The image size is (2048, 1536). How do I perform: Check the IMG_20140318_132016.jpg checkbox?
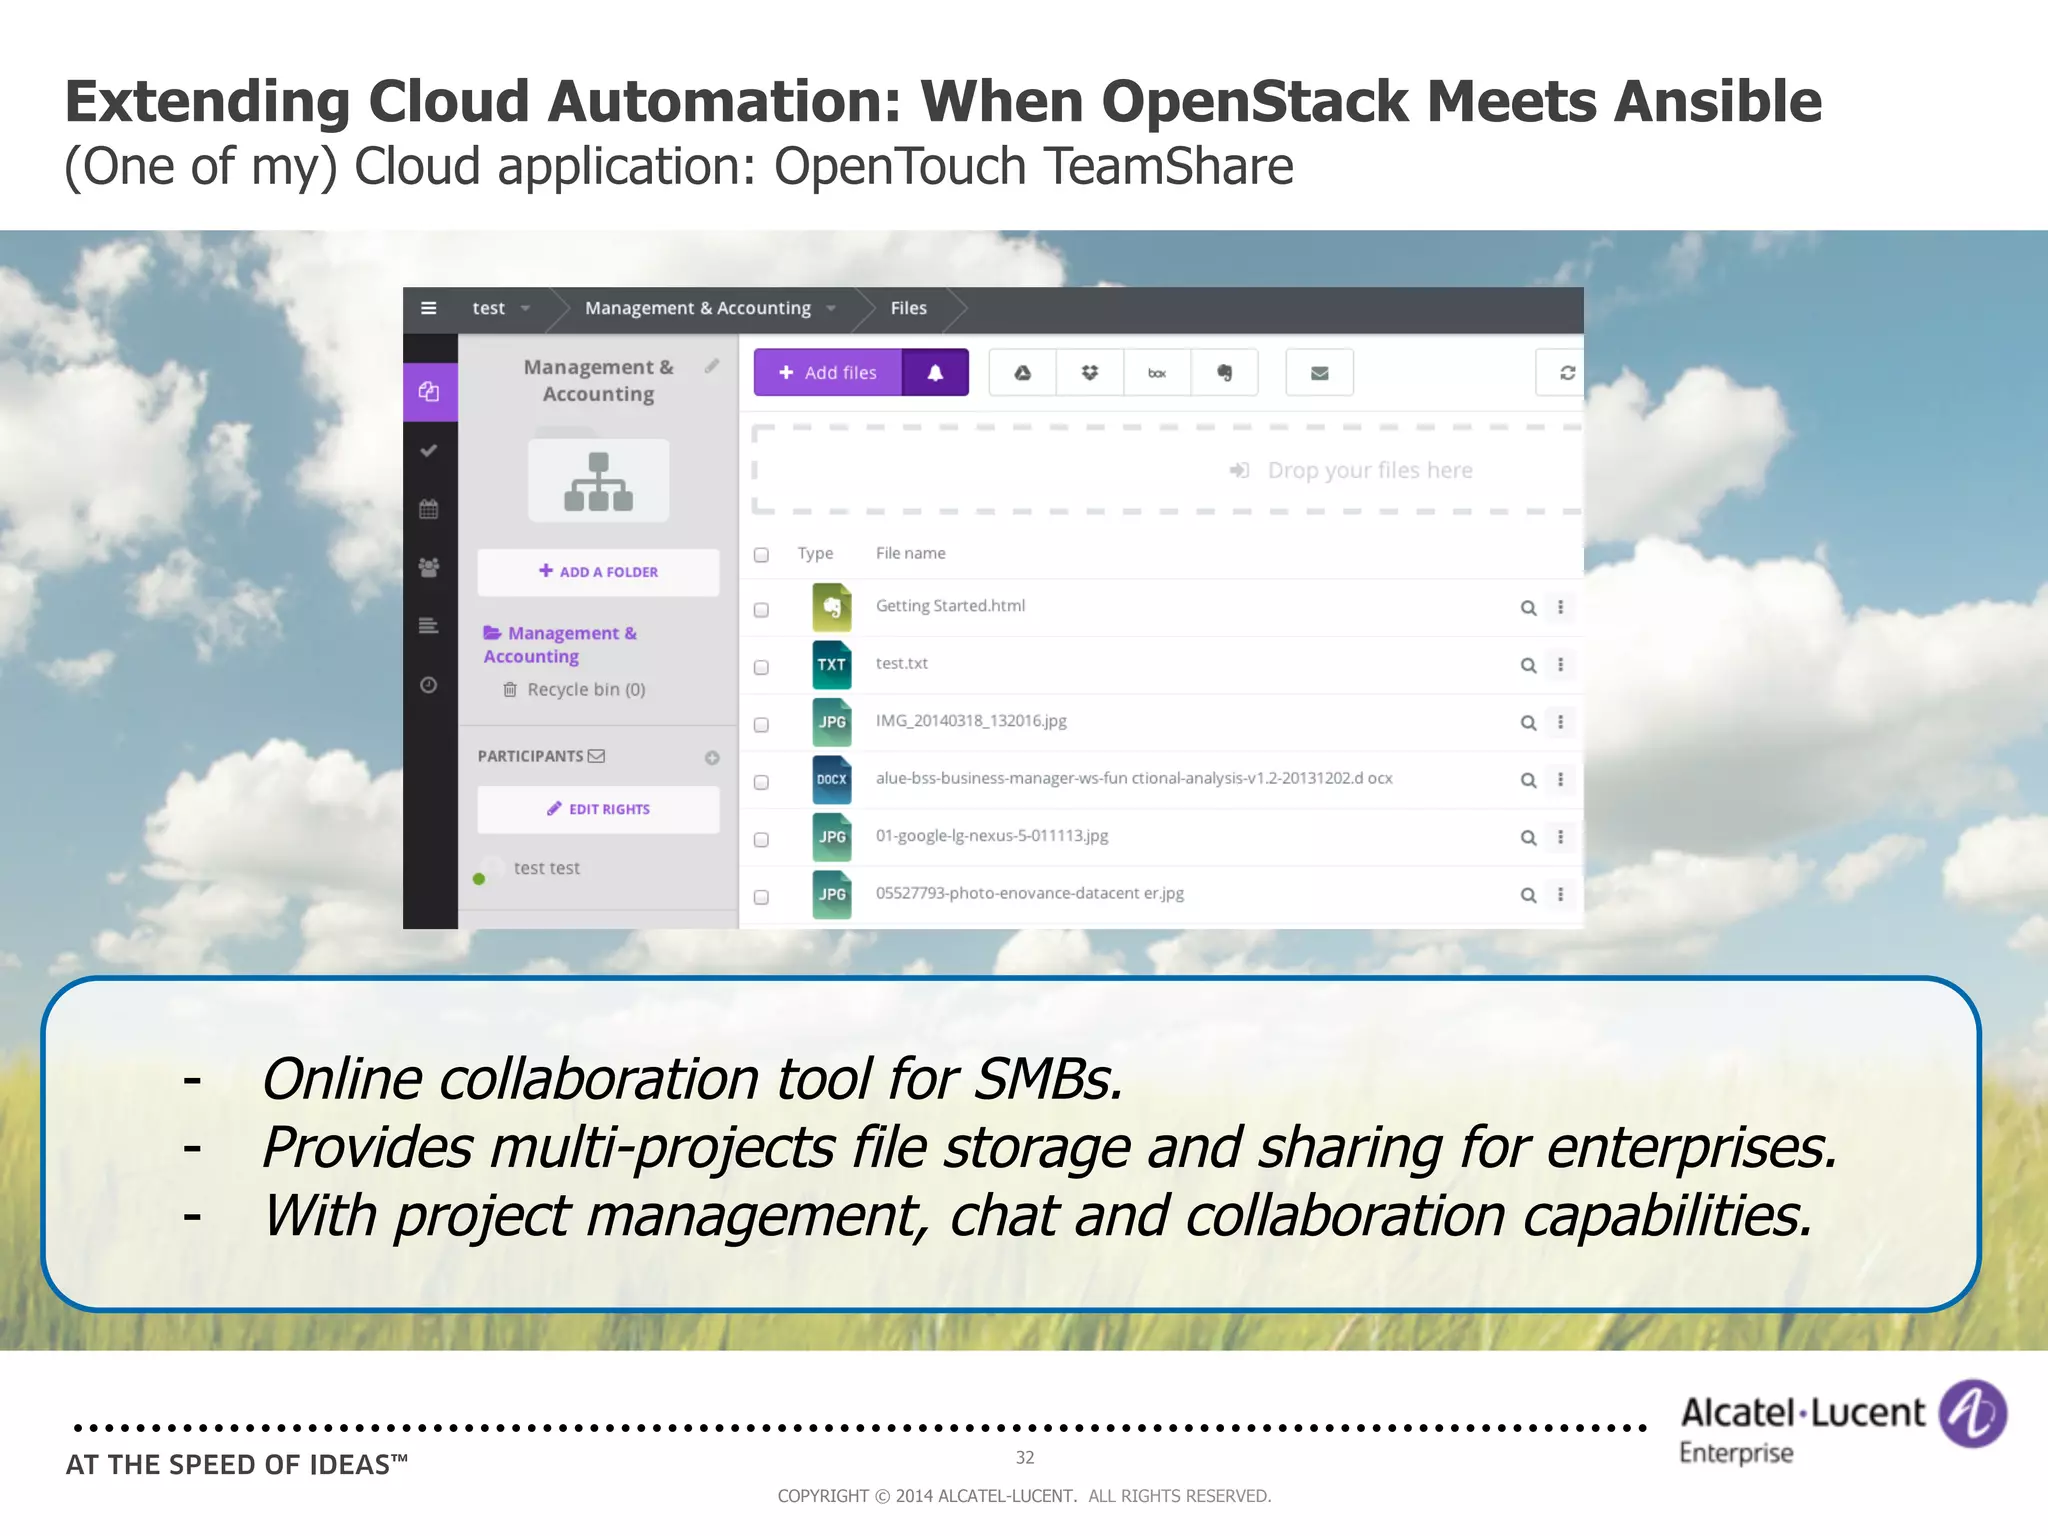[x=761, y=725]
